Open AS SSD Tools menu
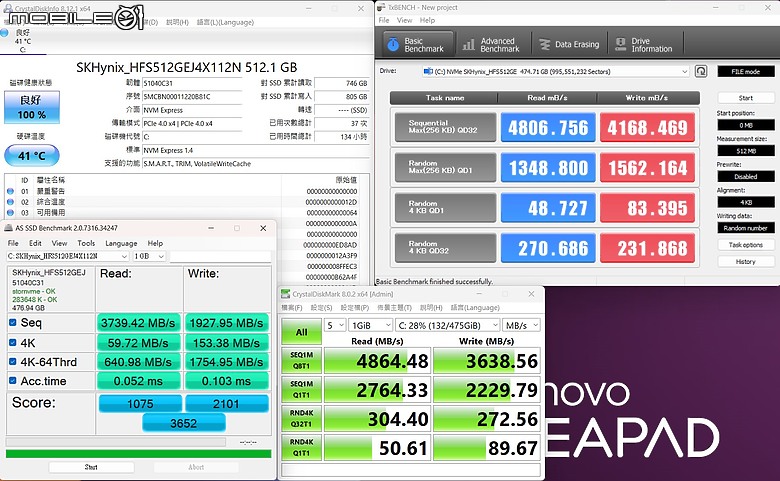This screenshot has width=780, height=481. point(86,243)
